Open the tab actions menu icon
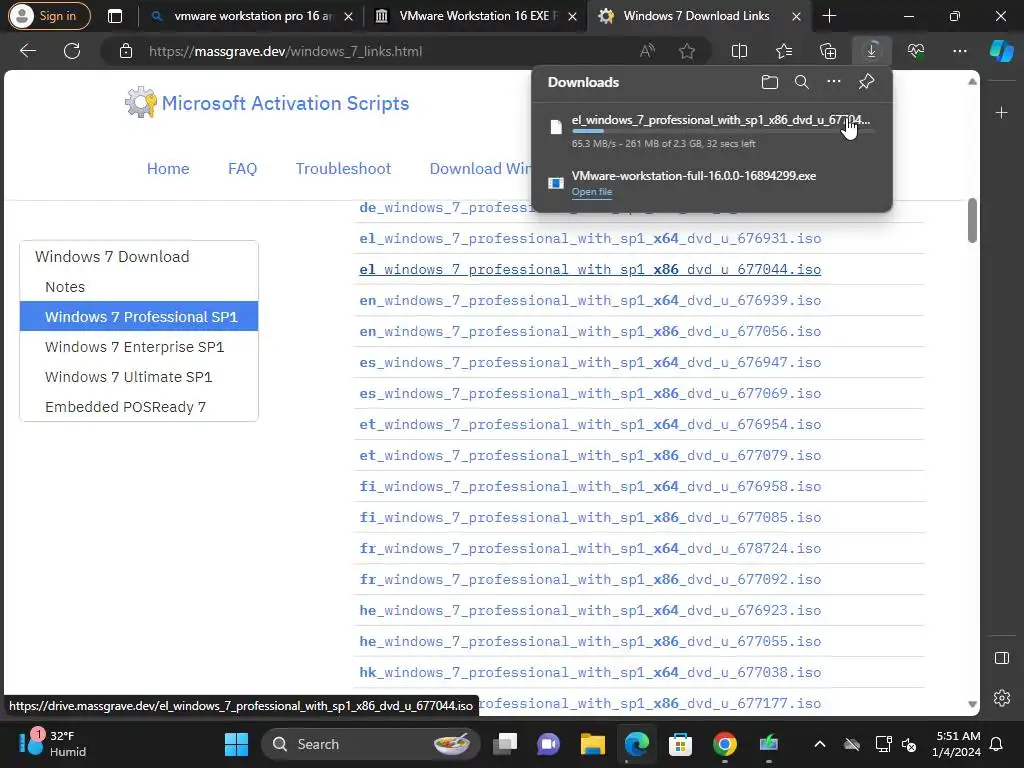The width and height of the screenshot is (1024, 768). [114, 16]
